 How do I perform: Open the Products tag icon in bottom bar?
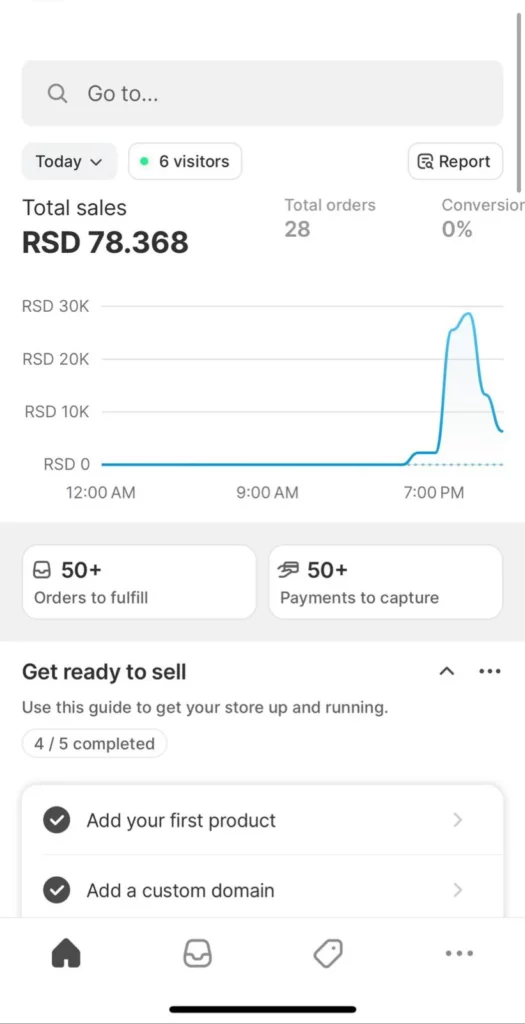328,953
